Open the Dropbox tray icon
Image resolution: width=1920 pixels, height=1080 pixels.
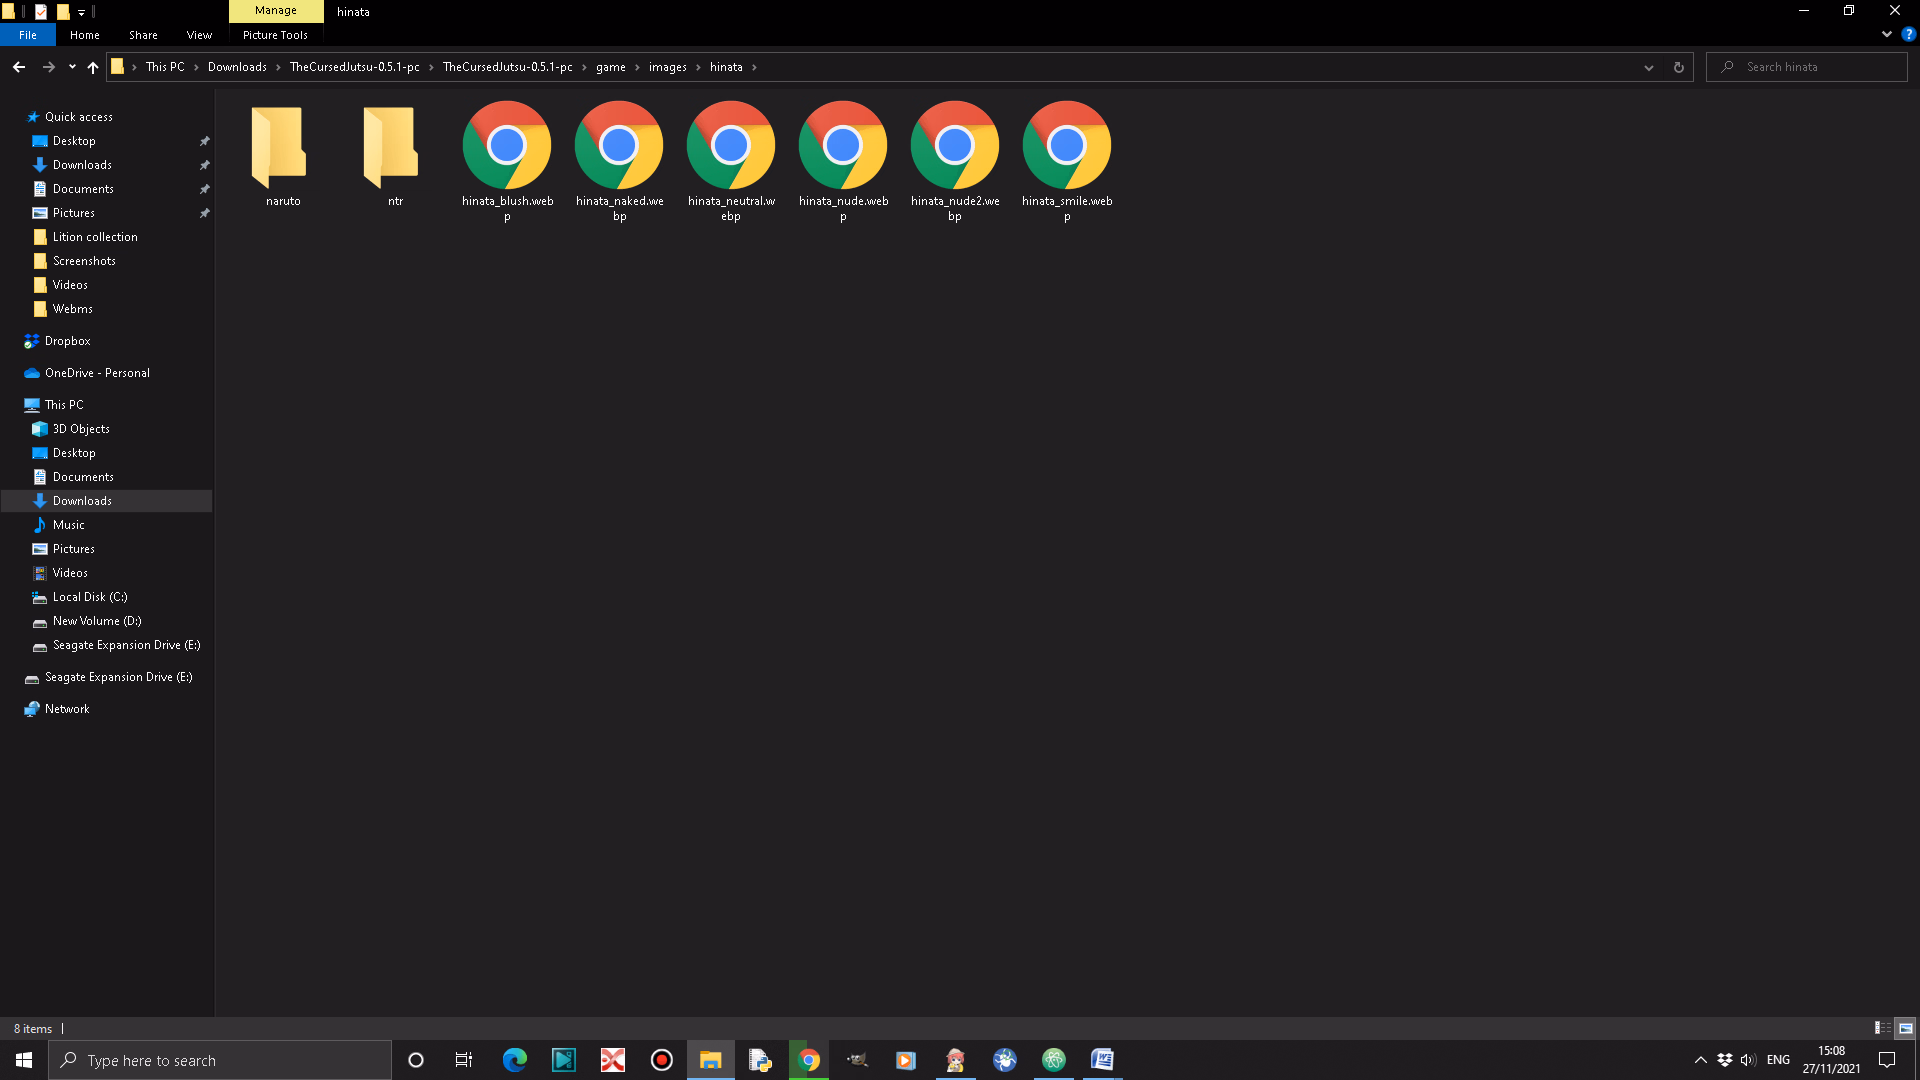click(1725, 1060)
